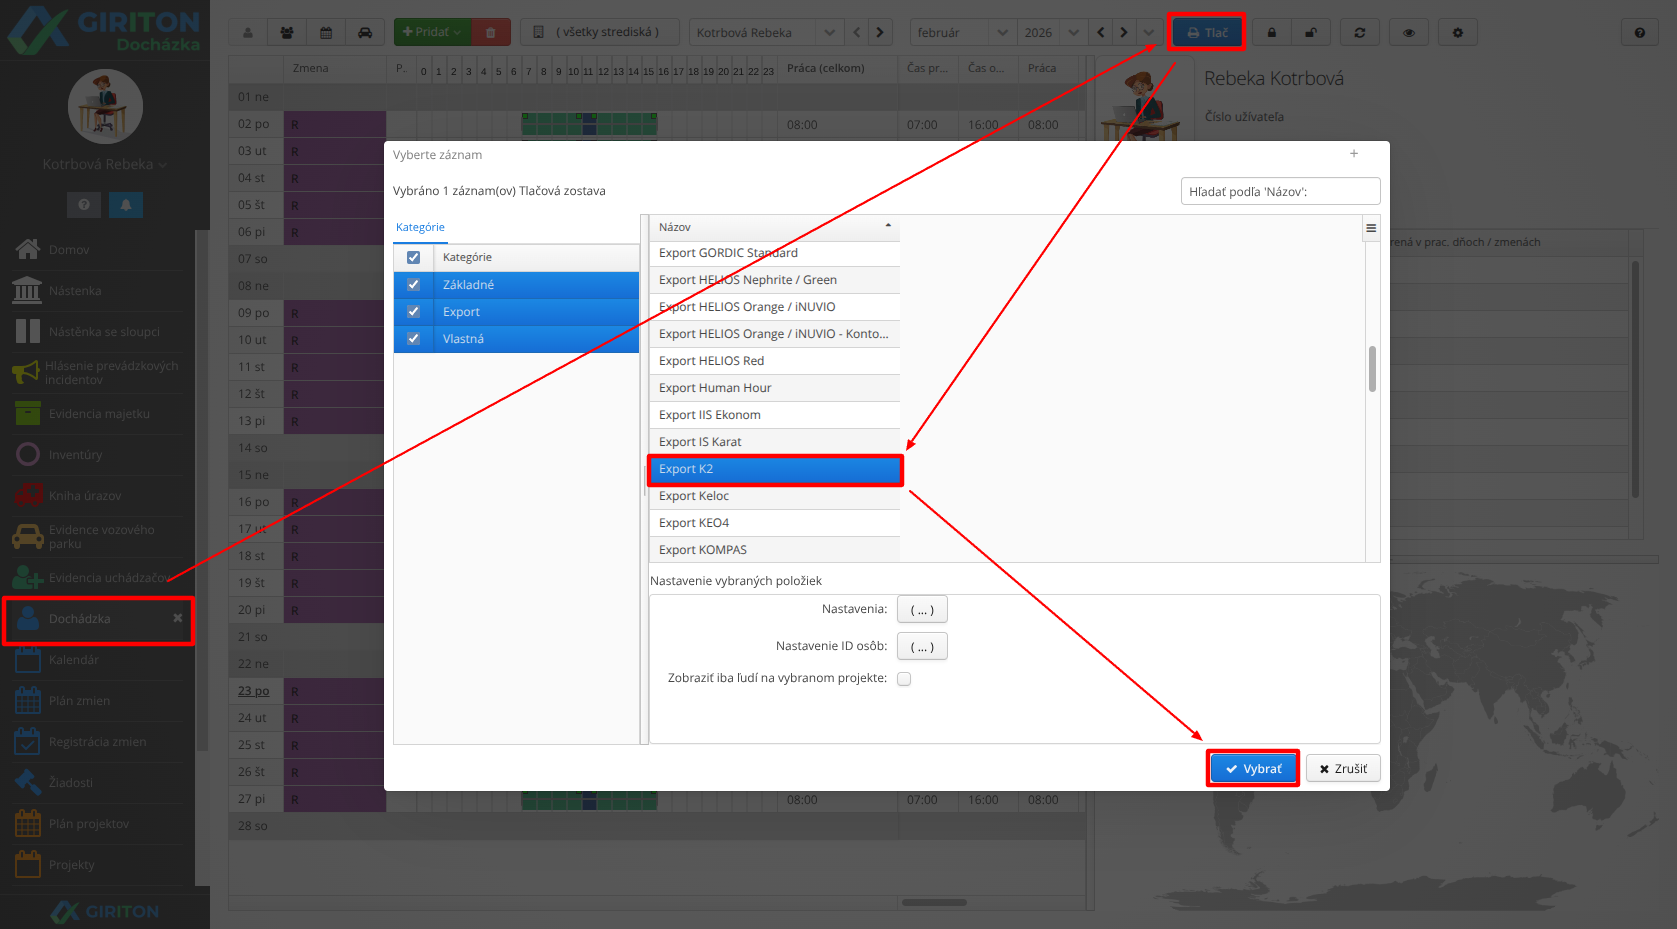Click the Tlač print button
1677x929 pixels.
(x=1207, y=33)
